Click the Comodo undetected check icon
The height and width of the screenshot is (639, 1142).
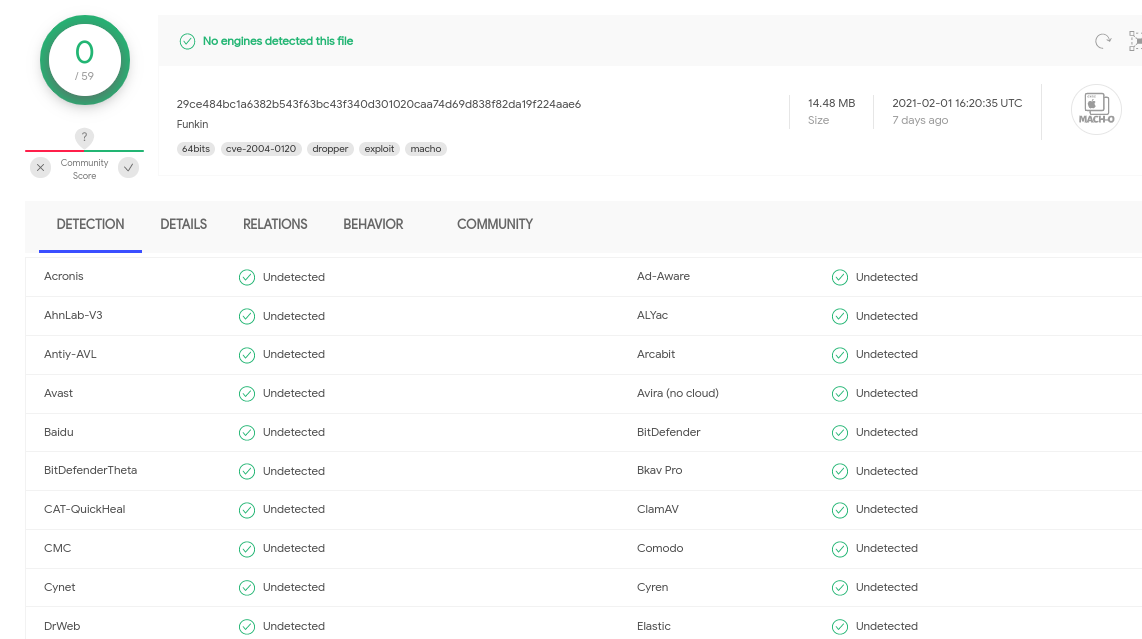click(840, 549)
